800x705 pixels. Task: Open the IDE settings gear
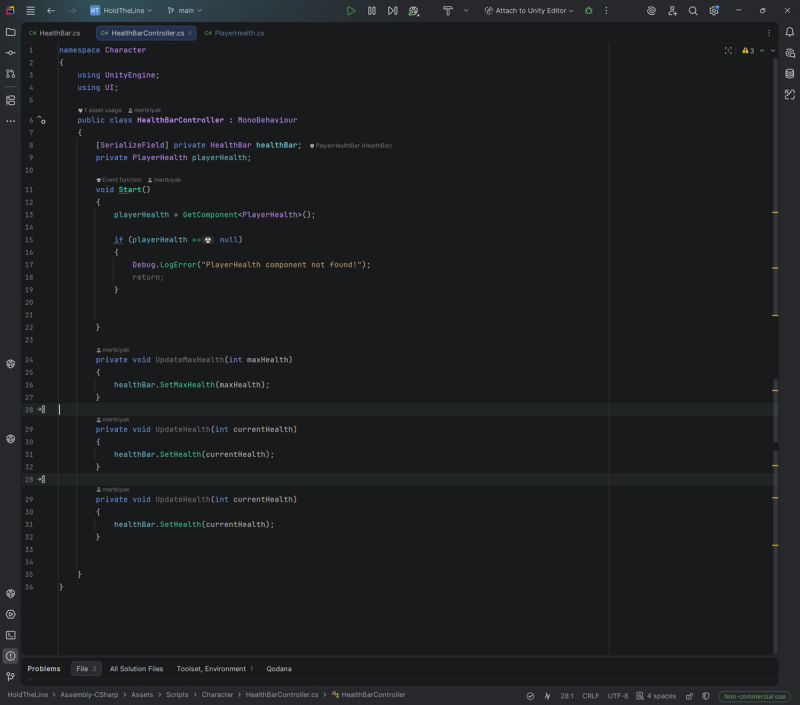(714, 11)
